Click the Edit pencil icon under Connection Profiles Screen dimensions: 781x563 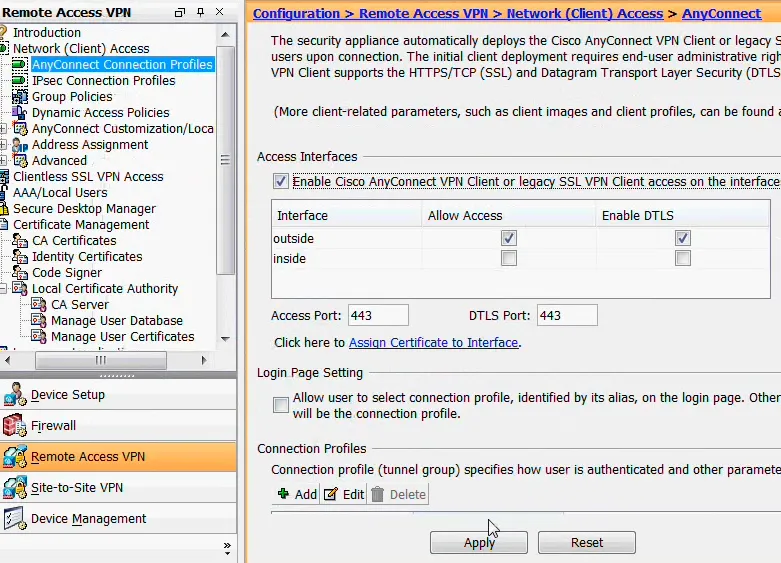[x=331, y=494]
